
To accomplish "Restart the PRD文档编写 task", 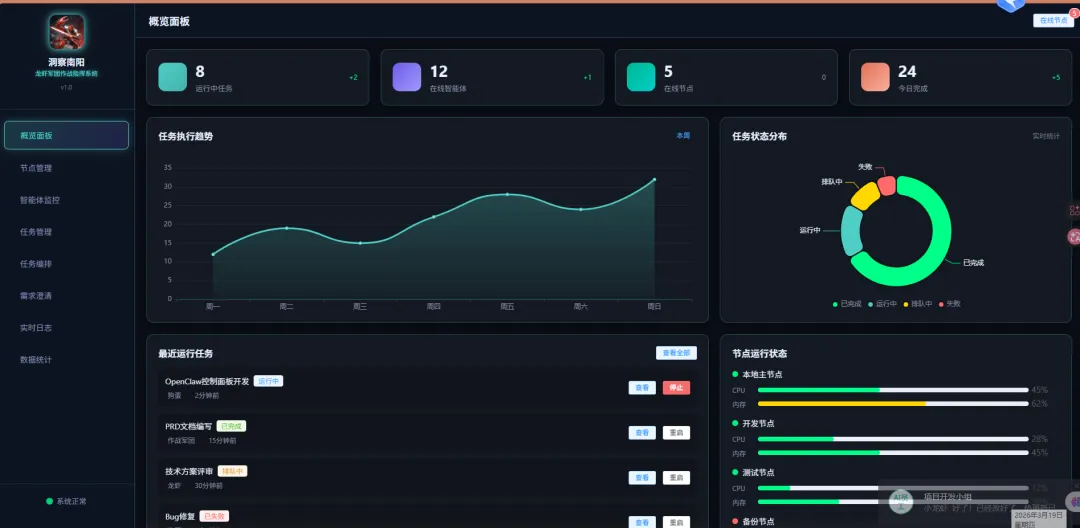I will [x=676, y=433].
